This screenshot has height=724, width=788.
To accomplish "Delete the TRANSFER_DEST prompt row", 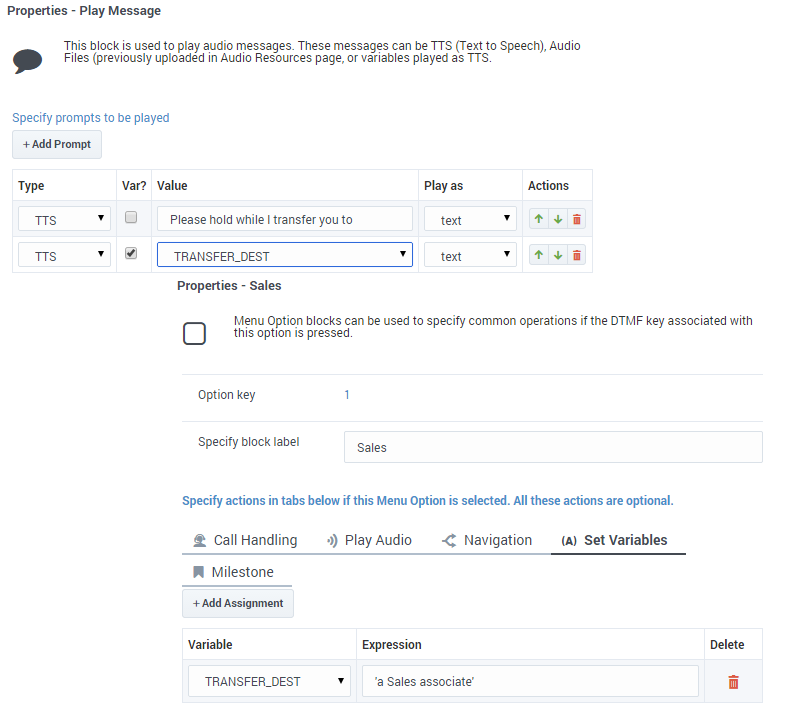I will tap(577, 256).
